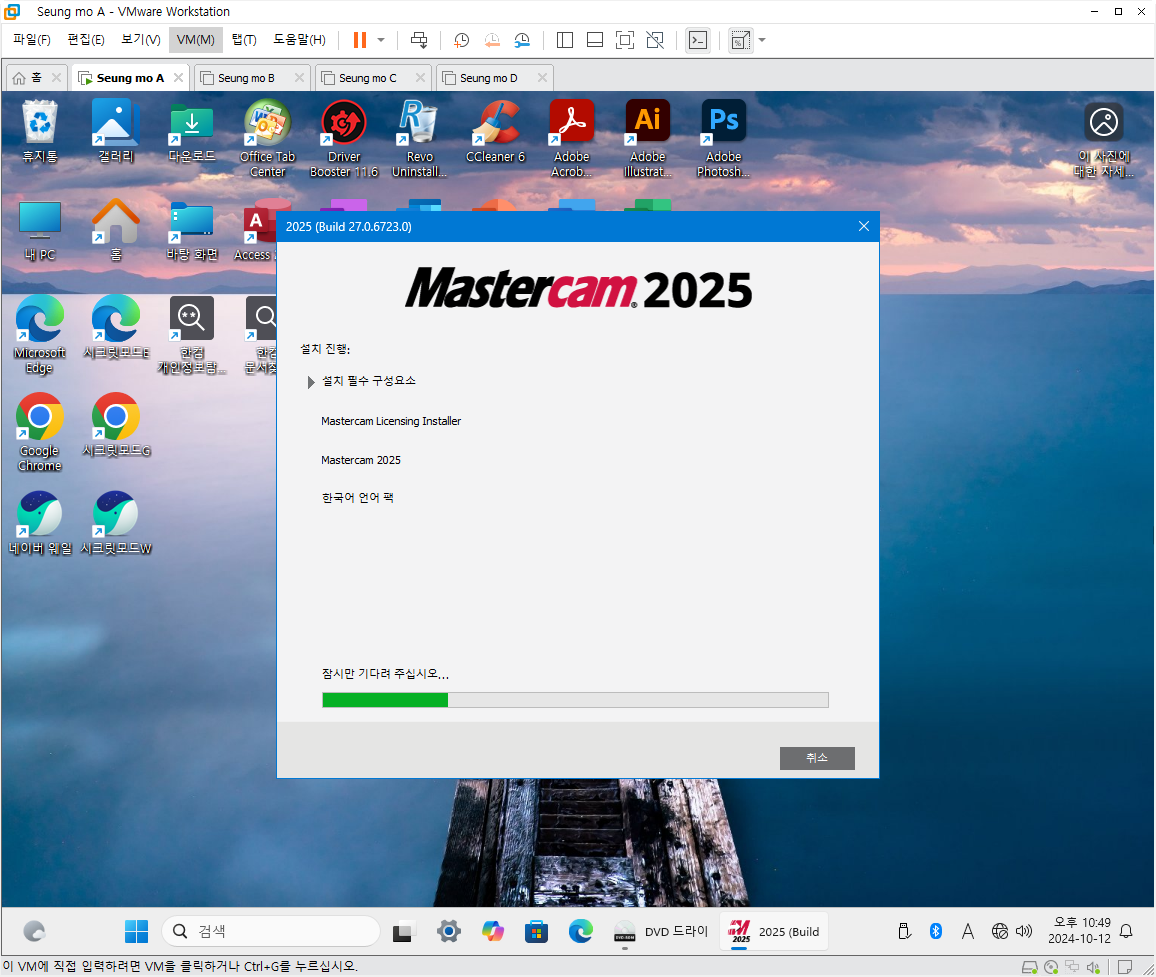Launch Revo Uninstaller shortcut
This screenshot has height=977, width=1156.
tap(419, 139)
